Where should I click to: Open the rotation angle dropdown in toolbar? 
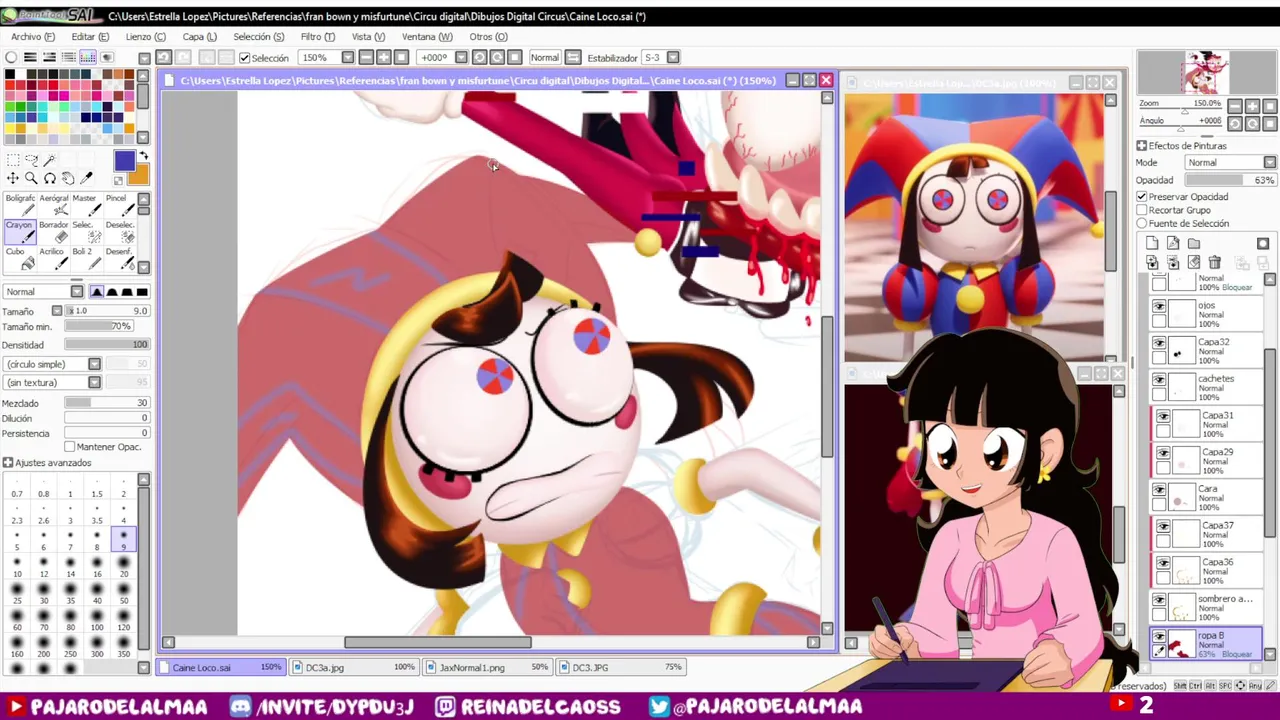coord(463,58)
